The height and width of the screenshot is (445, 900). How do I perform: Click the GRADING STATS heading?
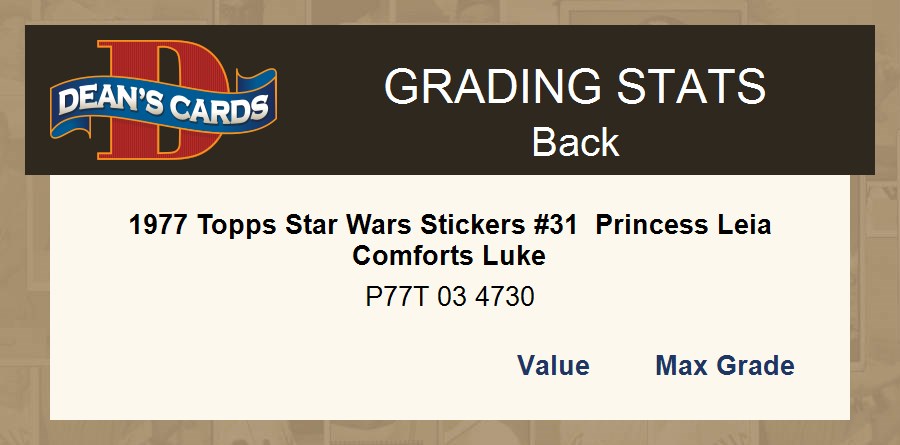pos(575,88)
